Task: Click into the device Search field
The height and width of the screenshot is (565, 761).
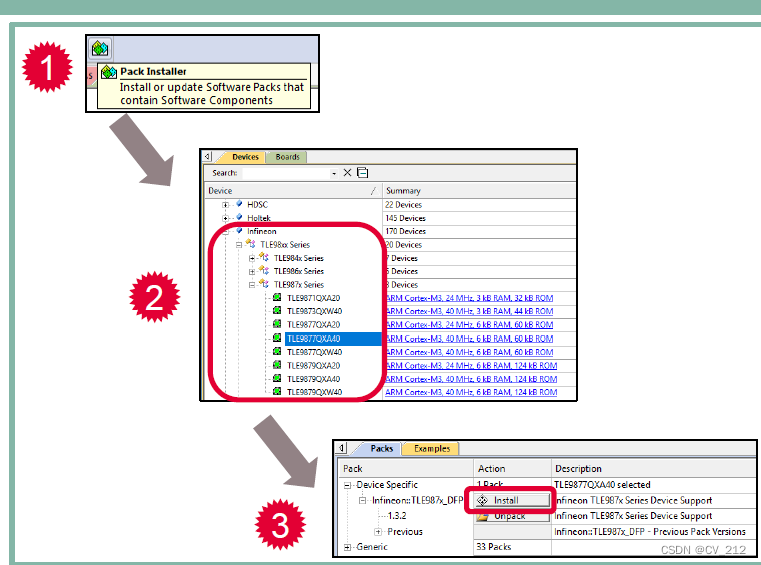Action: click(286, 173)
